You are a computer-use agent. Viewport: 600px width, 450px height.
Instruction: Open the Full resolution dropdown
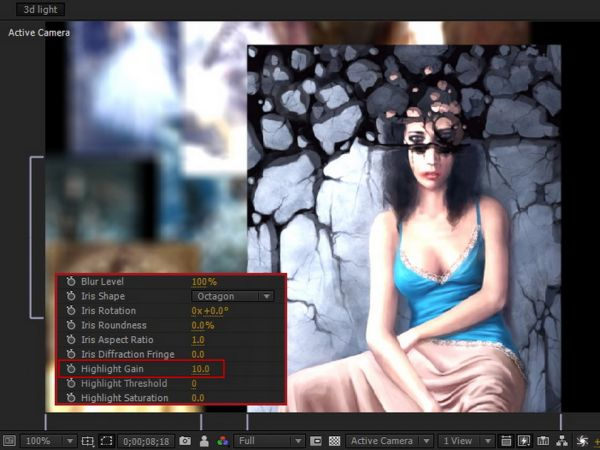pyautogui.click(x=269, y=441)
